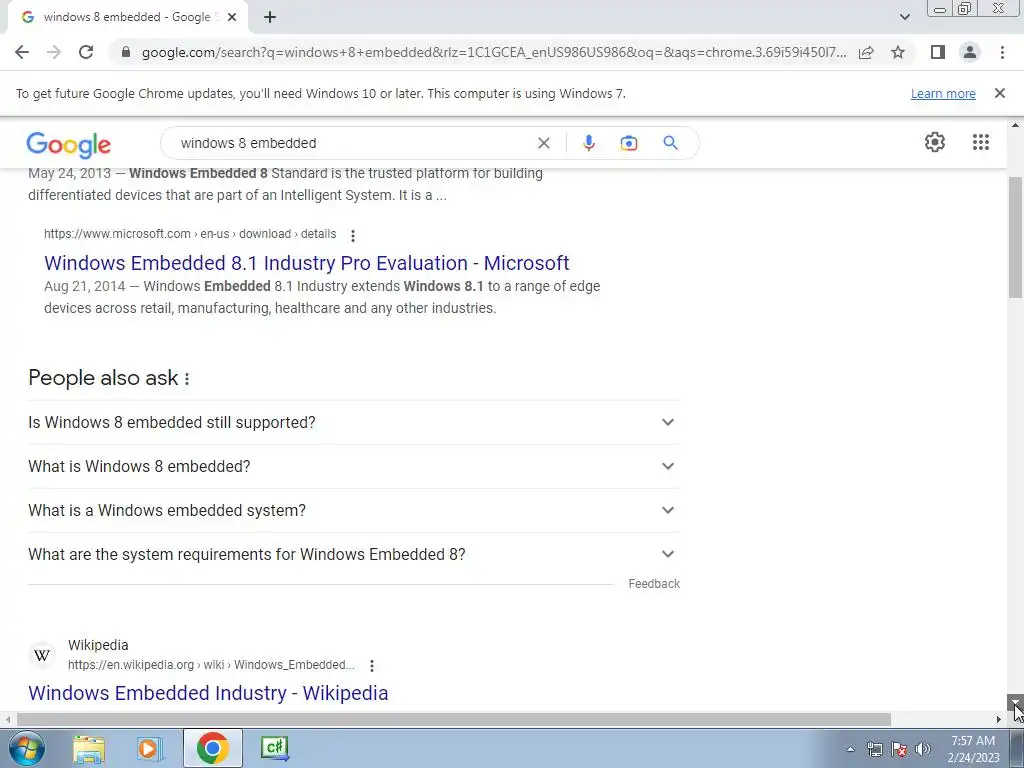The image size is (1024, 768).
Task: Click the Wikipedia favicon of the result
Action: [x=42, y=655]
